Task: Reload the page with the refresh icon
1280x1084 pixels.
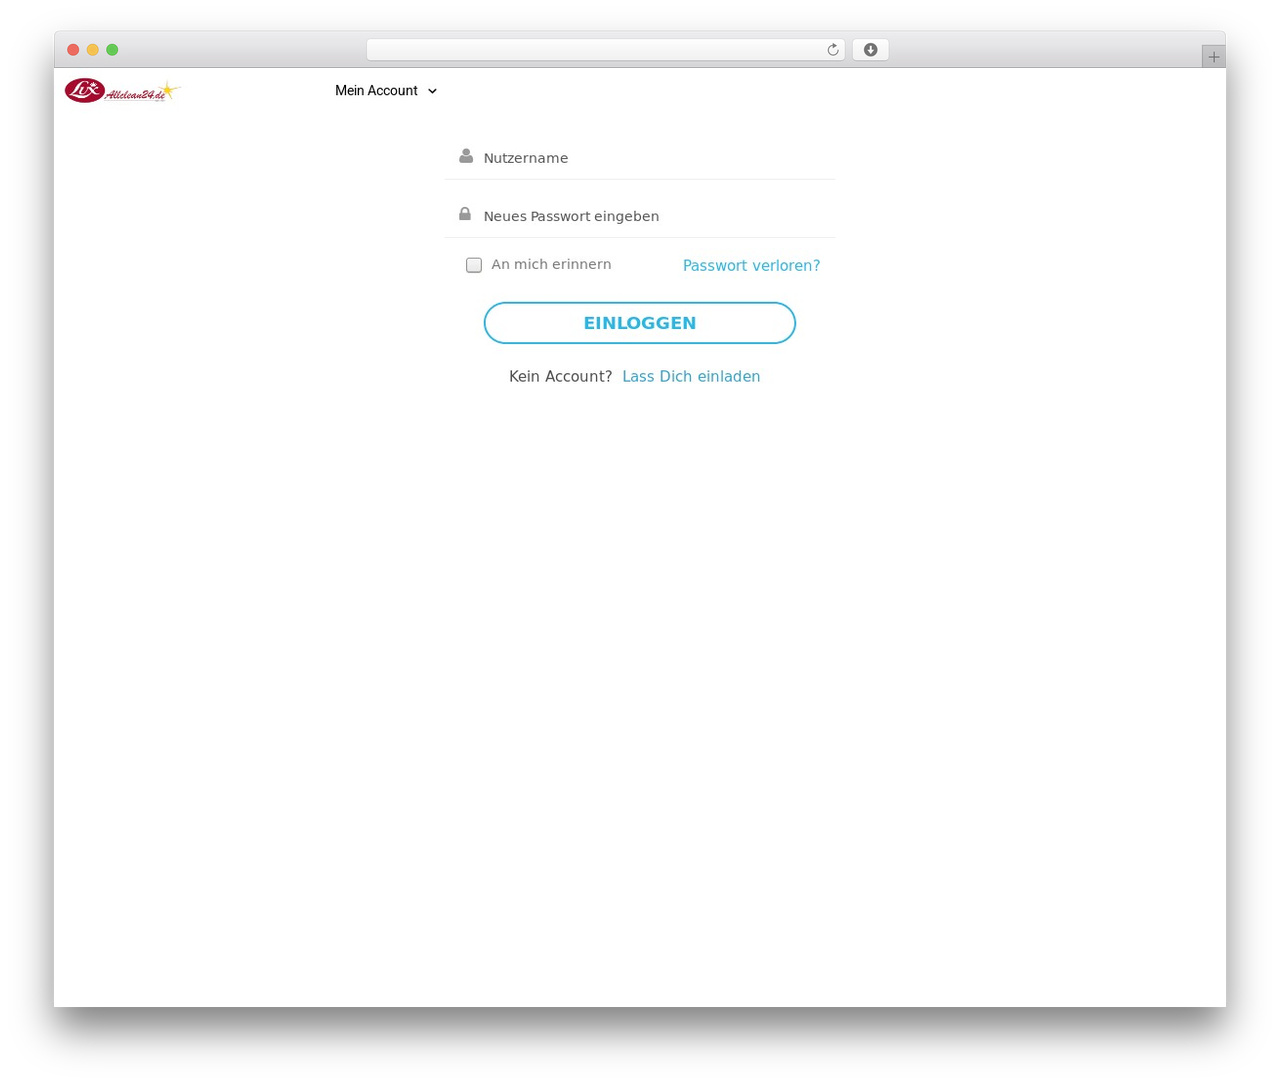Action: point(832,50)
